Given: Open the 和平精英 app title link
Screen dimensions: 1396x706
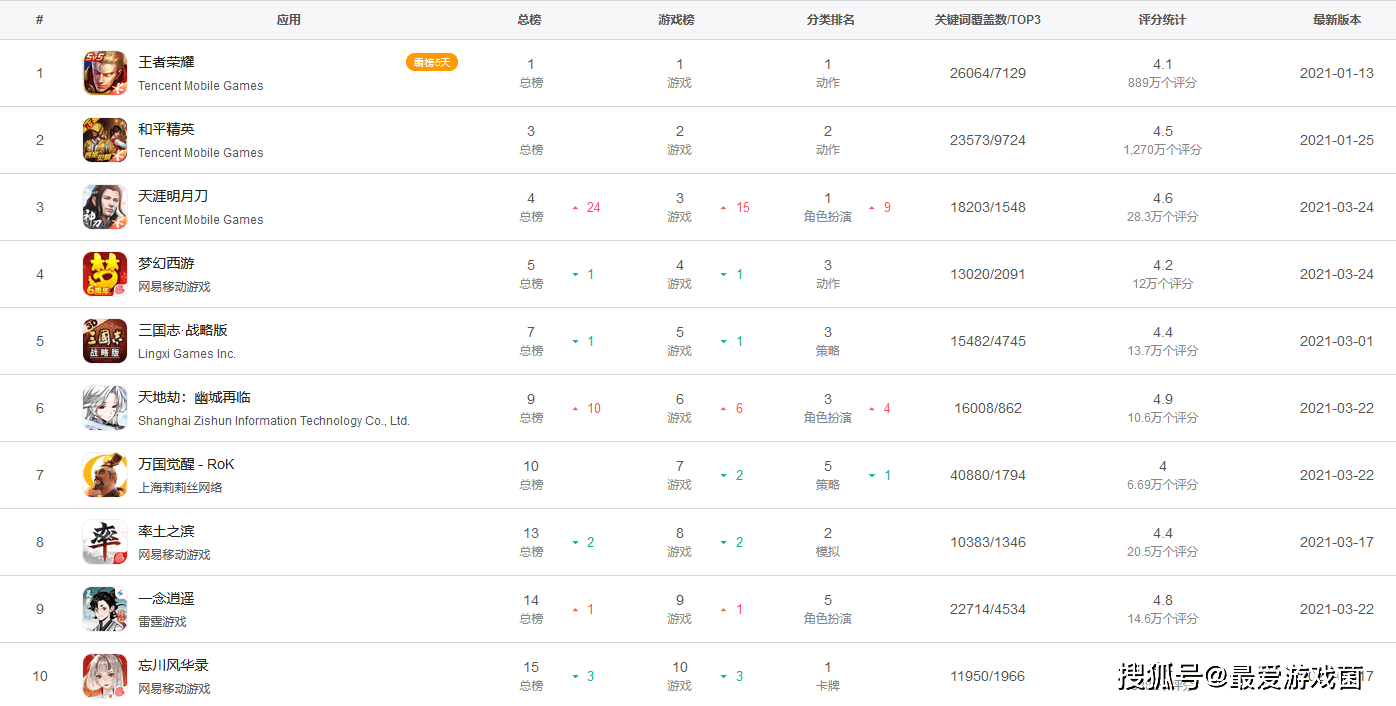Looking at the screenshot, I should tap(166, 130).
